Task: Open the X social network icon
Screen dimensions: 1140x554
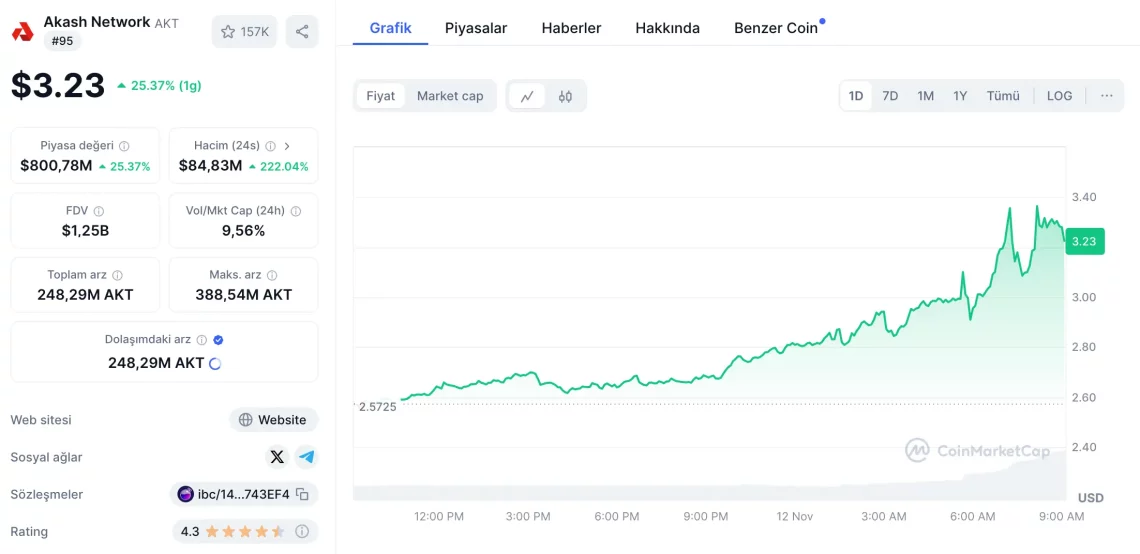Action: click(277, 457)
